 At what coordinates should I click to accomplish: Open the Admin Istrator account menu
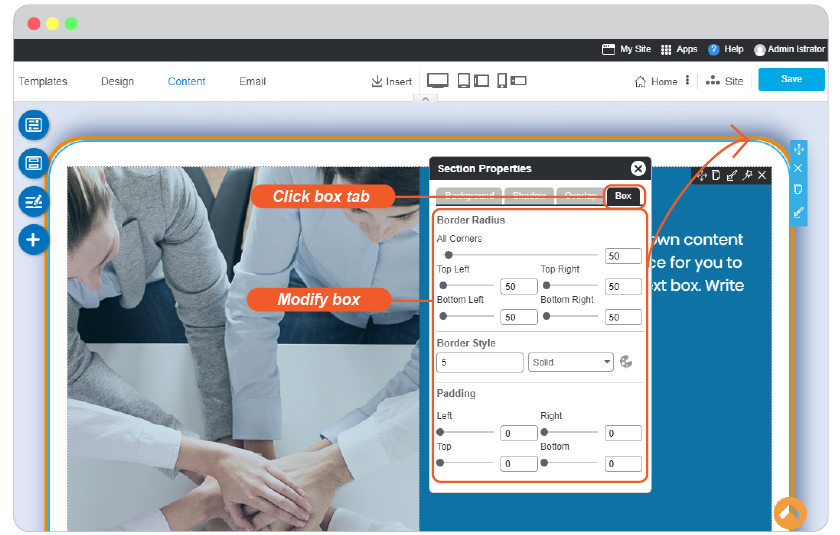[x=790, y=49]
